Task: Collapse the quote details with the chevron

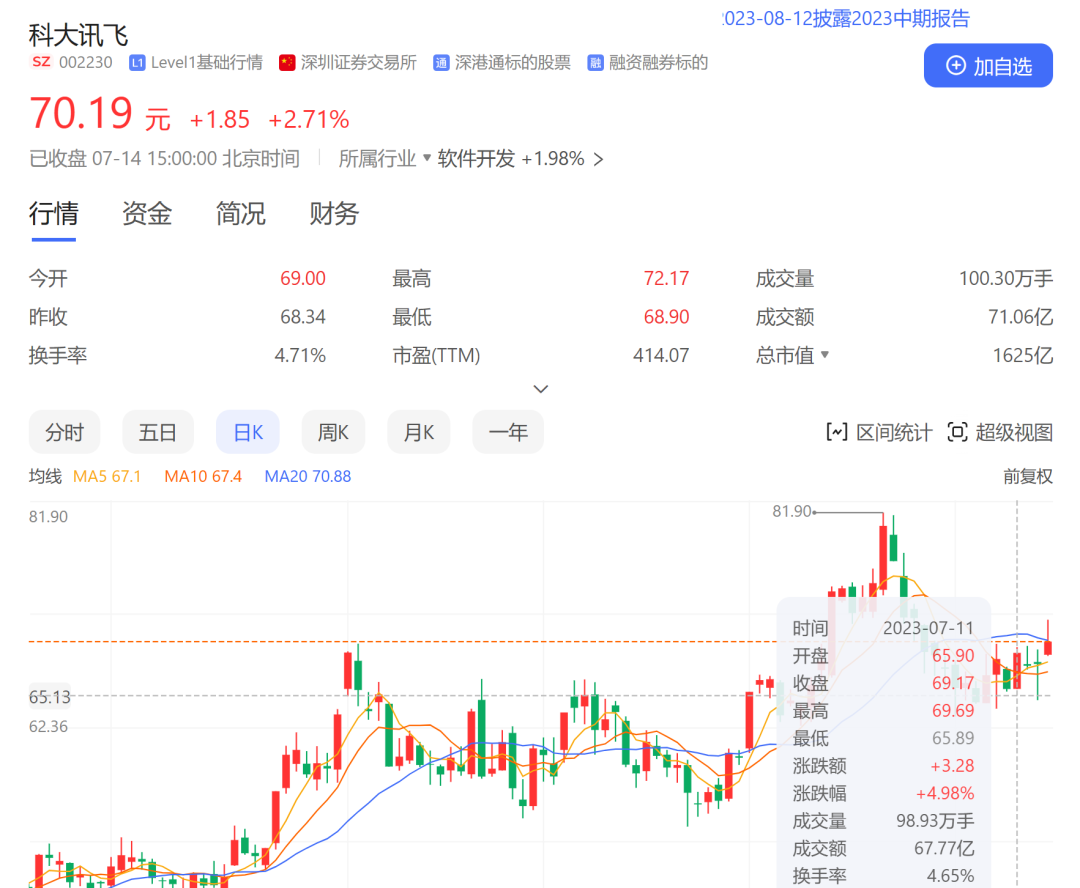Action: point(540,388)
